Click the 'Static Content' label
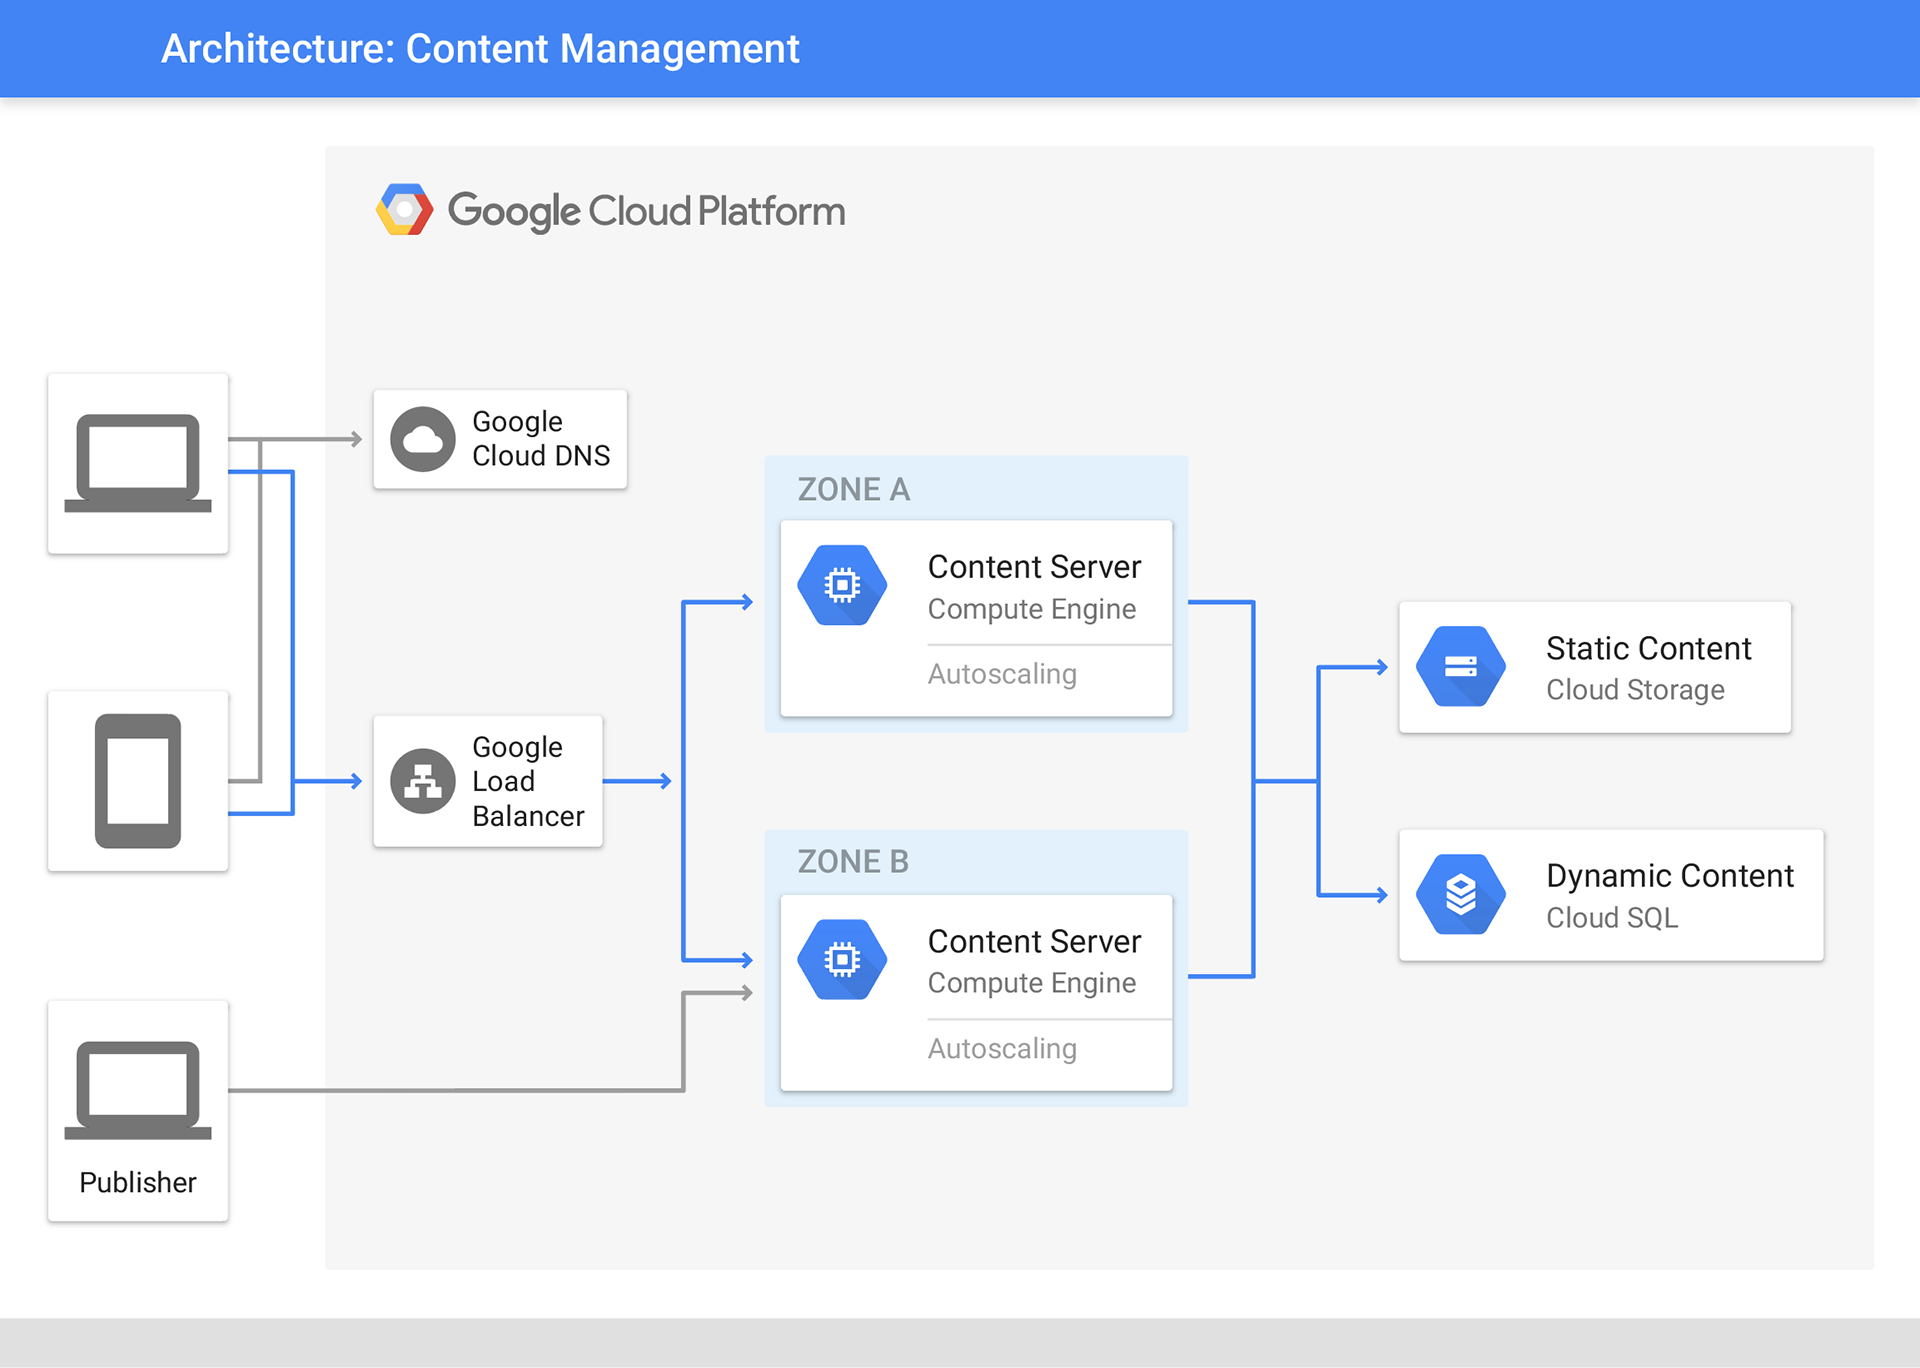1920x1368 pixels. coord(1649,649)
